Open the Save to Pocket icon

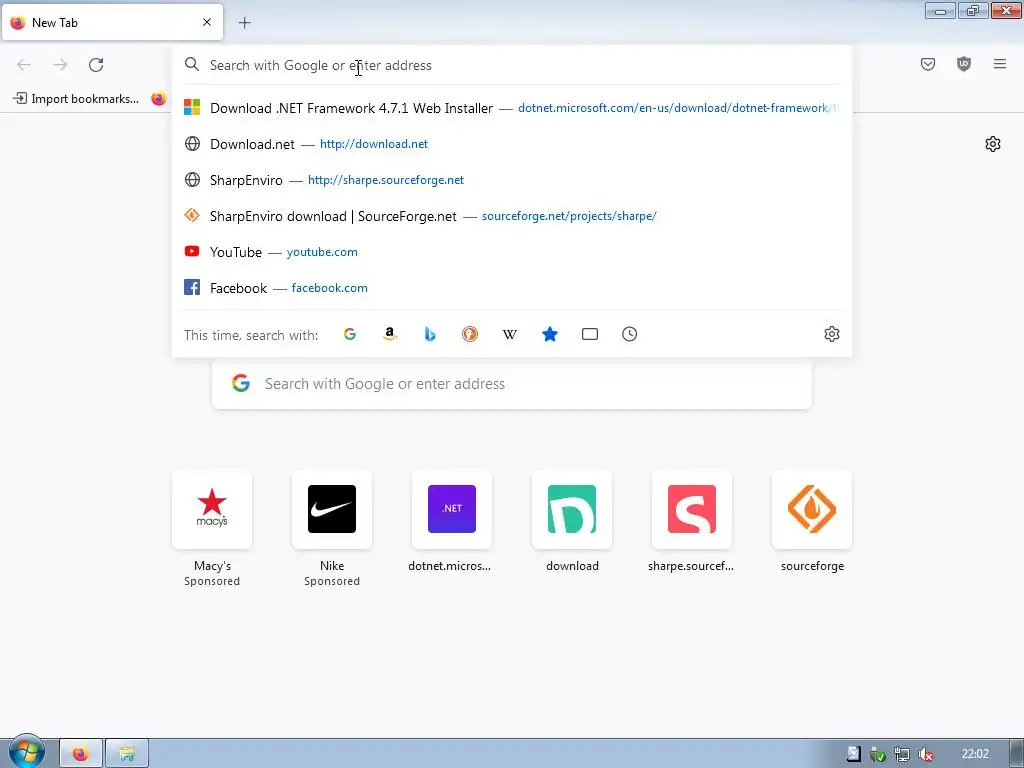(928, 64)
